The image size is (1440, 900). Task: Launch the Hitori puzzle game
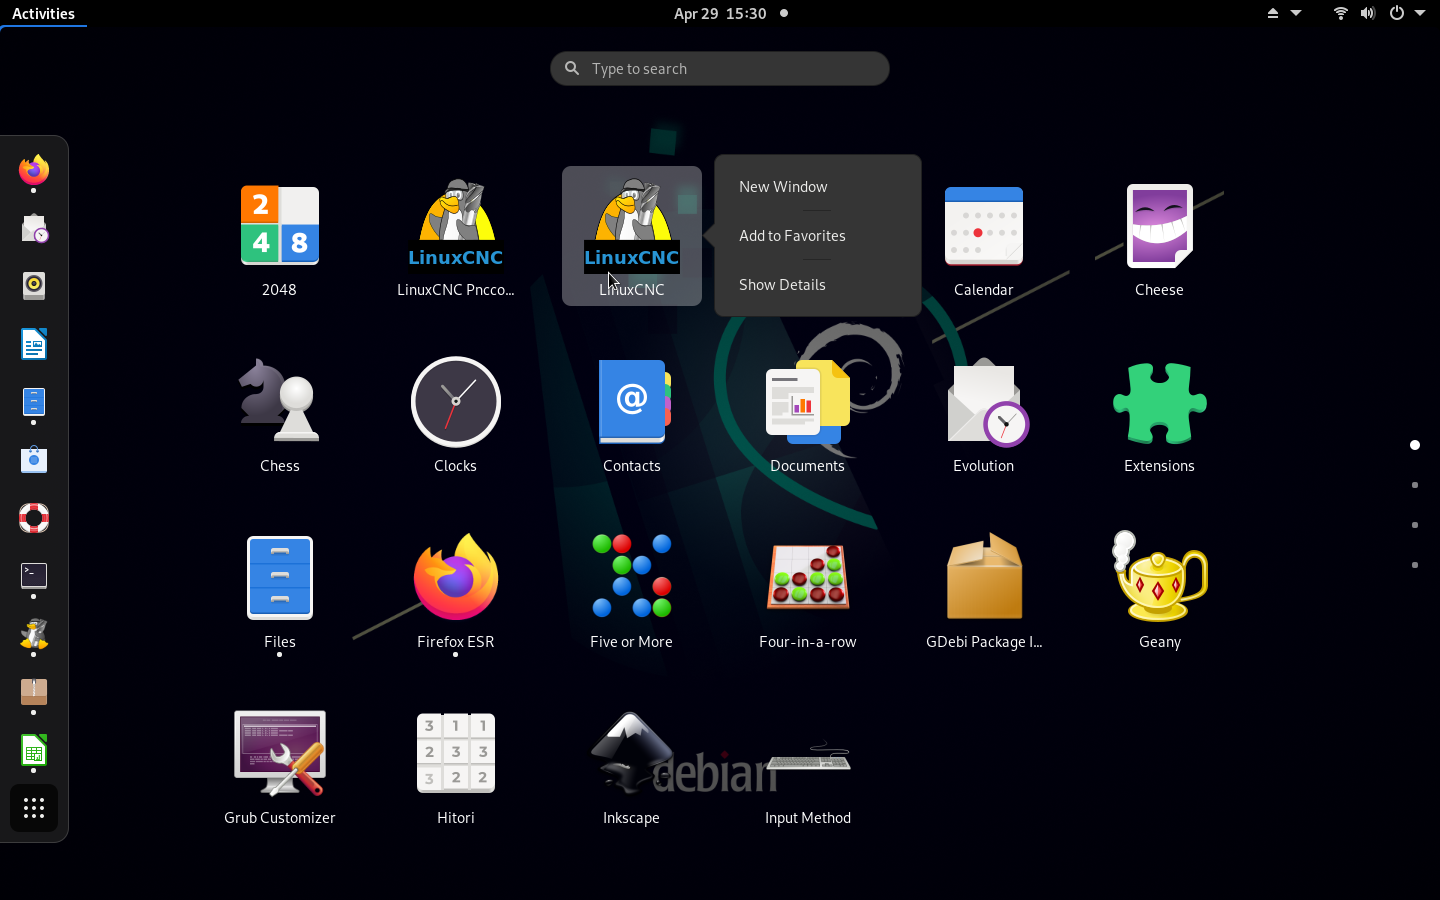(456, 753)
